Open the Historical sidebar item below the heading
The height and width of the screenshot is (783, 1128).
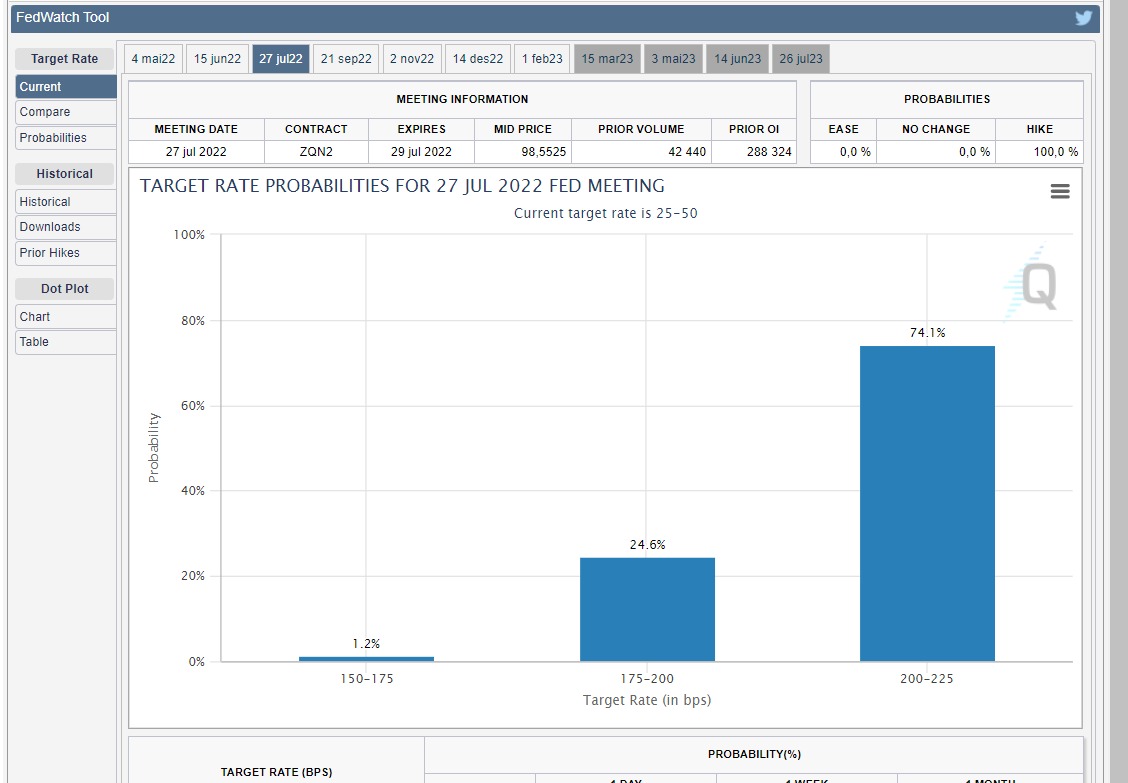[x=65, y=202]
